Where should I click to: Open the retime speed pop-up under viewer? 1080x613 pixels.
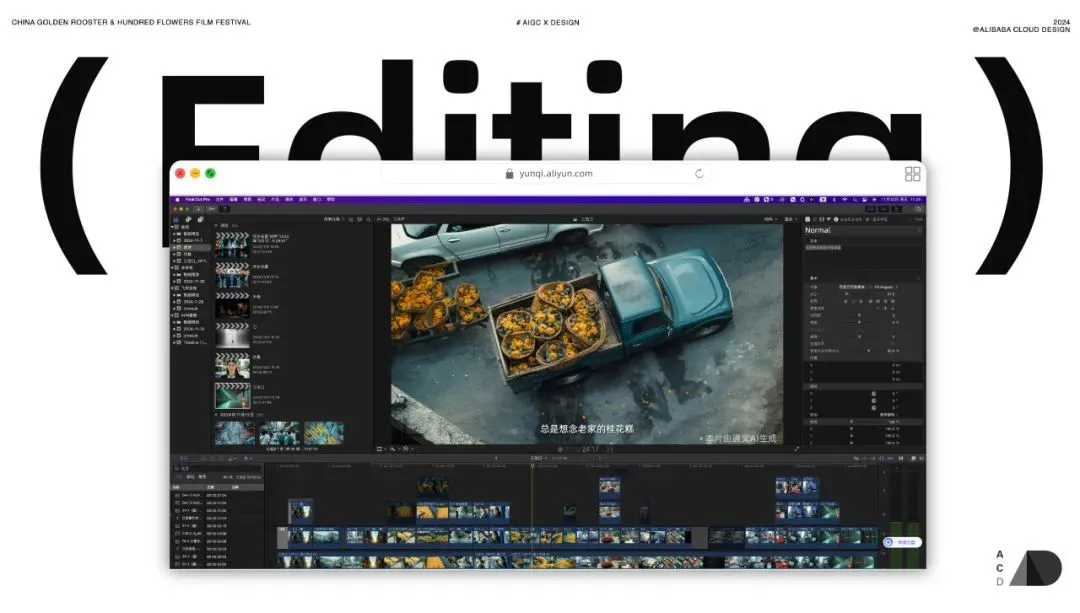(407, 449)
